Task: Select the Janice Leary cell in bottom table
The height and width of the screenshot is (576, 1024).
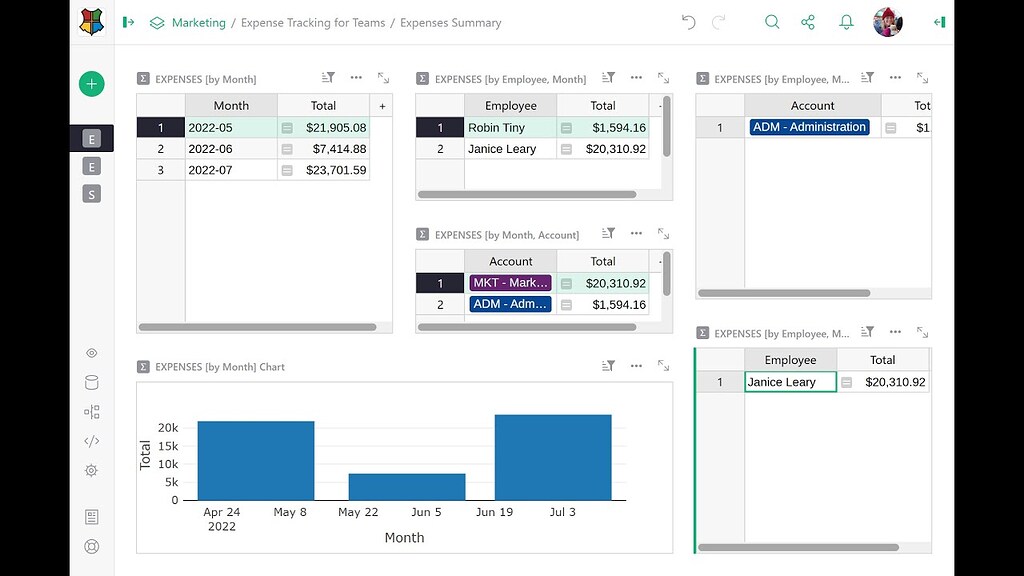Action: pyautogui.click(x=789, y=381)
